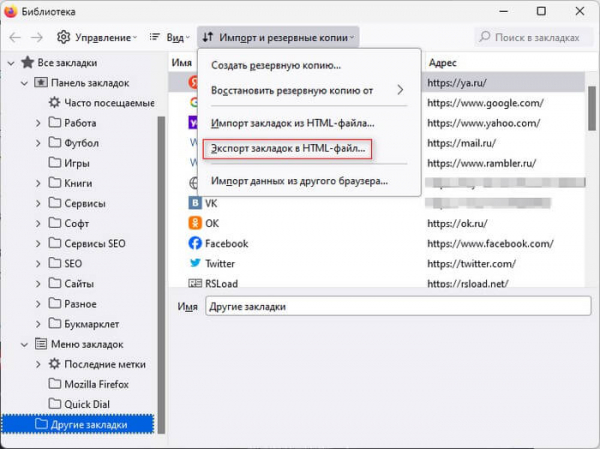
Task: Click the https://ok.ru/ address
Action: coord(457,224)
